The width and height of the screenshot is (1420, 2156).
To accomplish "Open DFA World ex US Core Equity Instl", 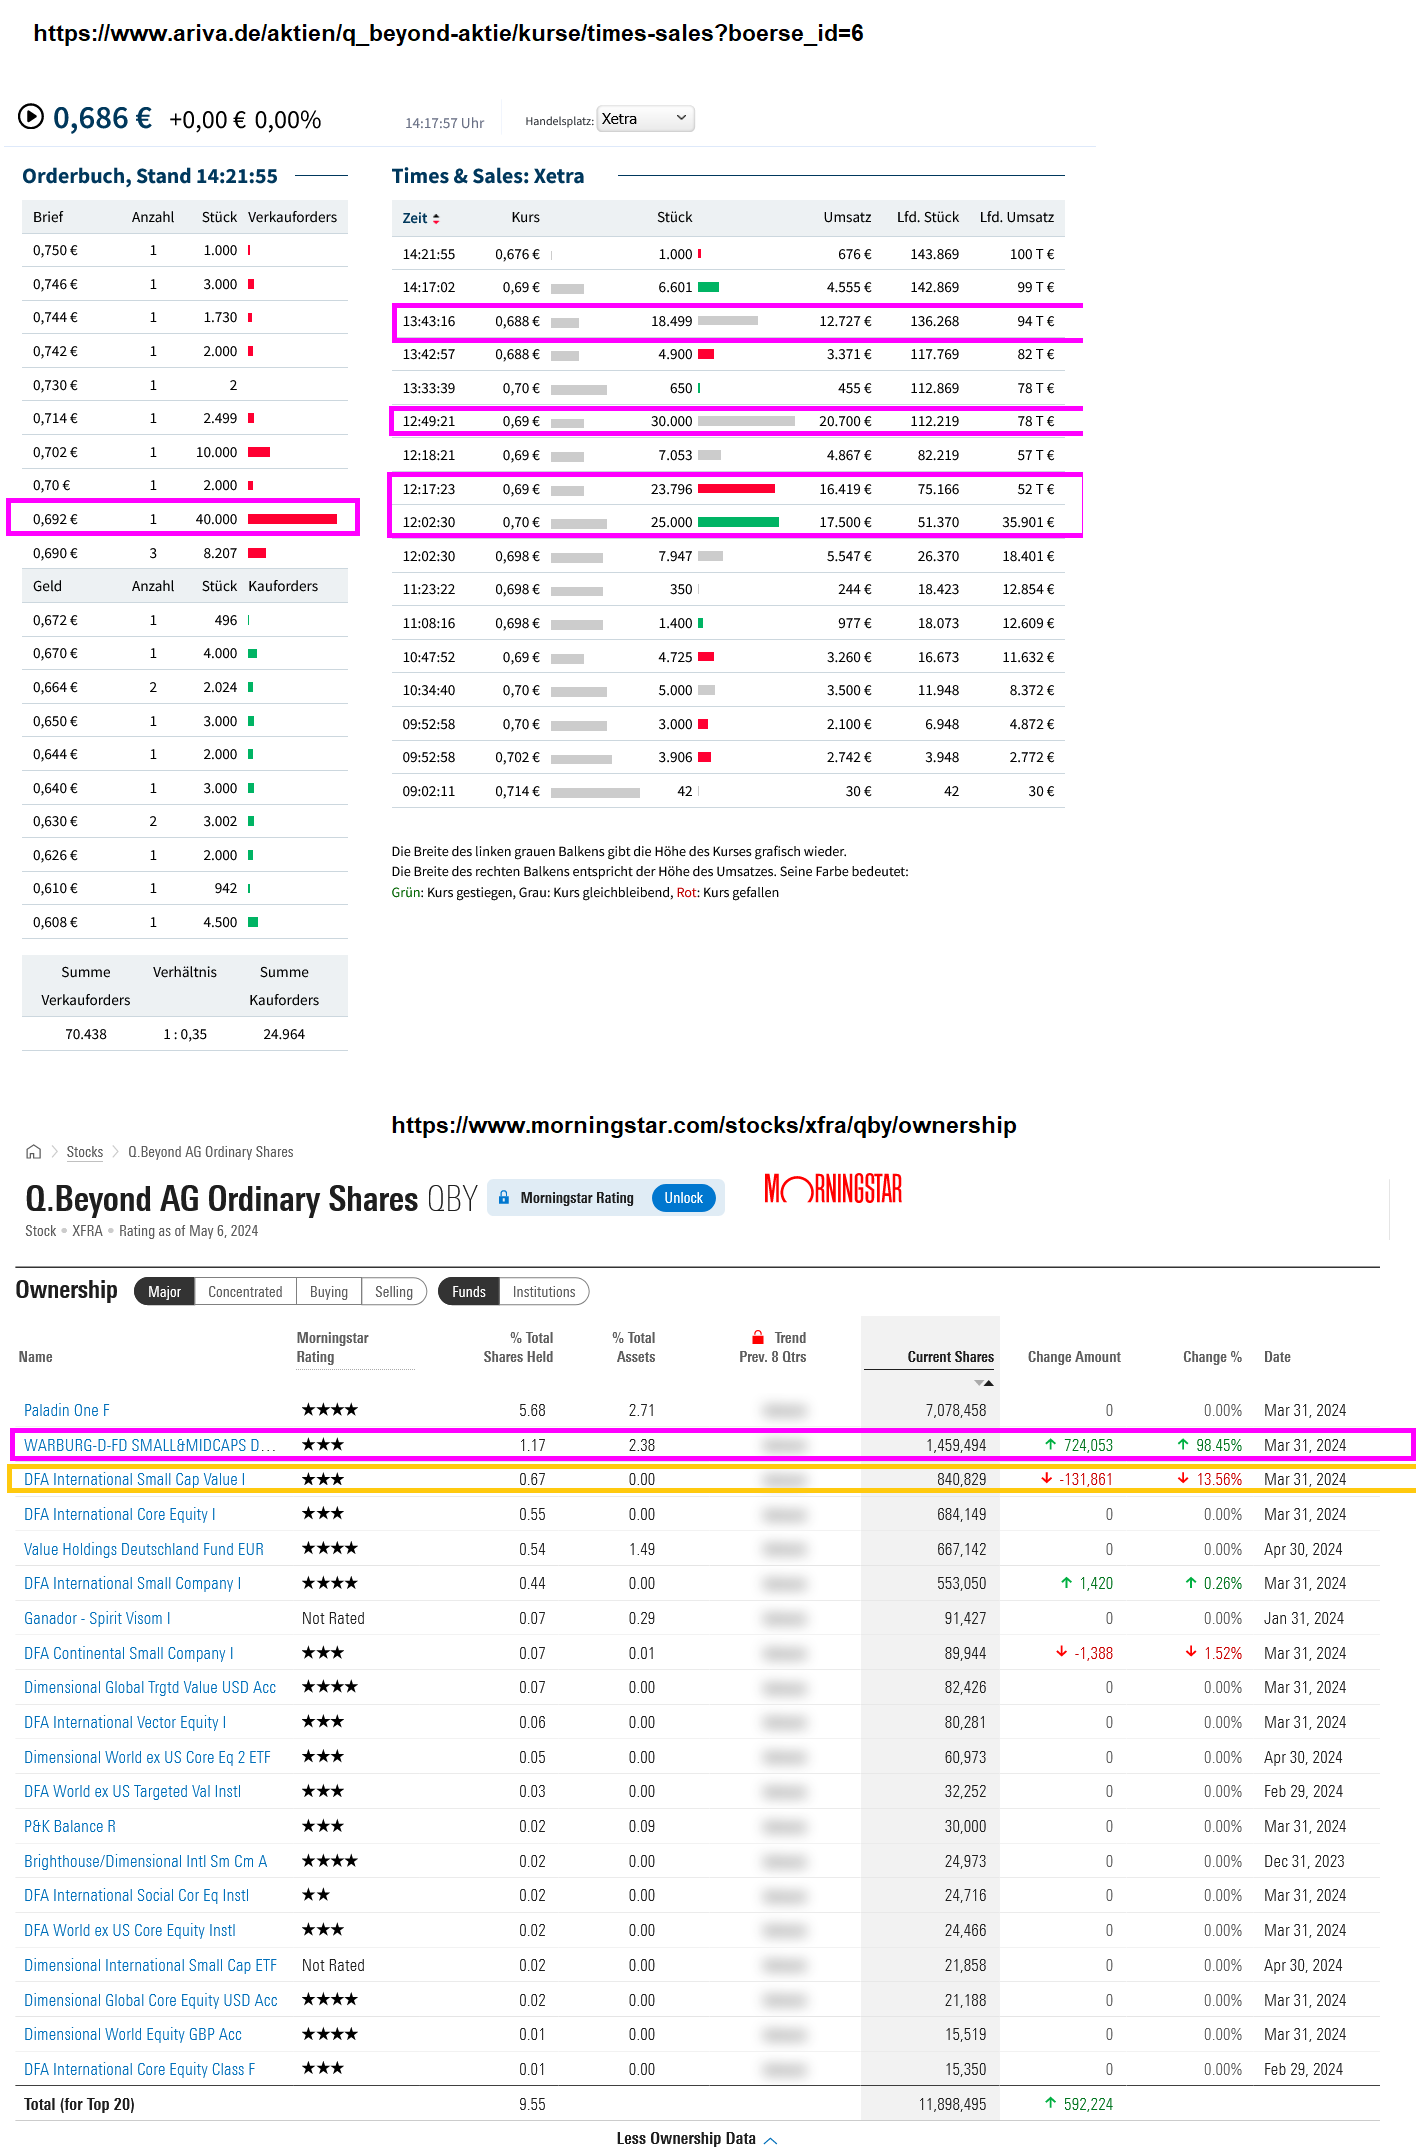I will [130, 1931].
